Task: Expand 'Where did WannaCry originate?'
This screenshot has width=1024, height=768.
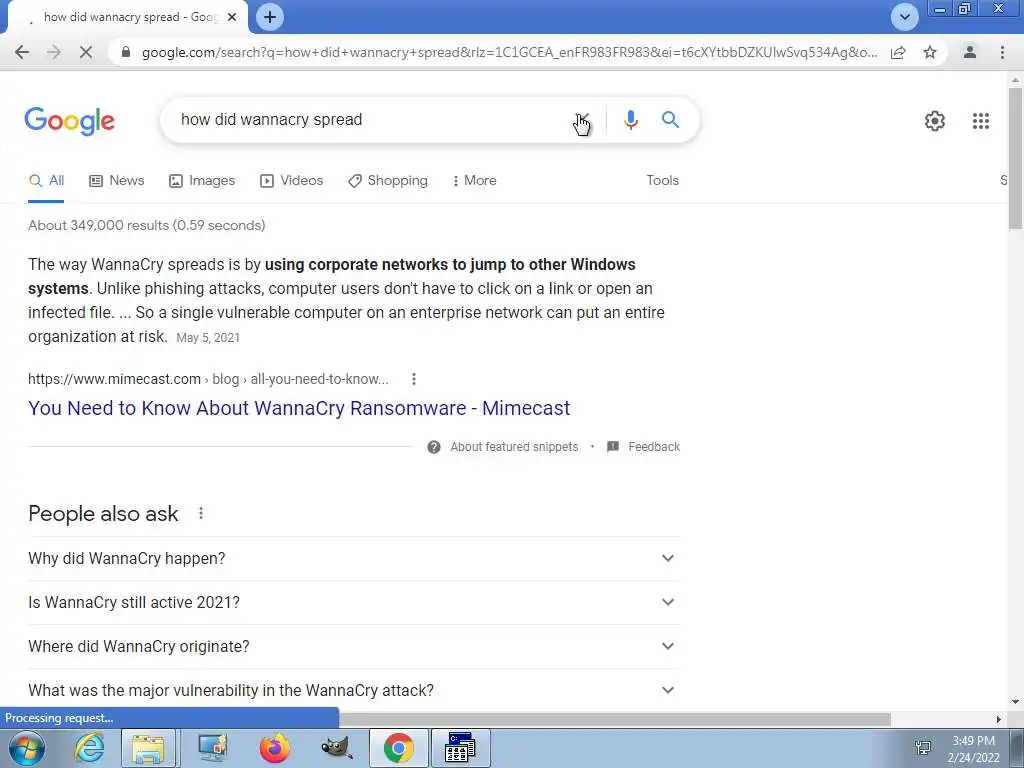Action: pyautogui.click(x=354, y=647)
